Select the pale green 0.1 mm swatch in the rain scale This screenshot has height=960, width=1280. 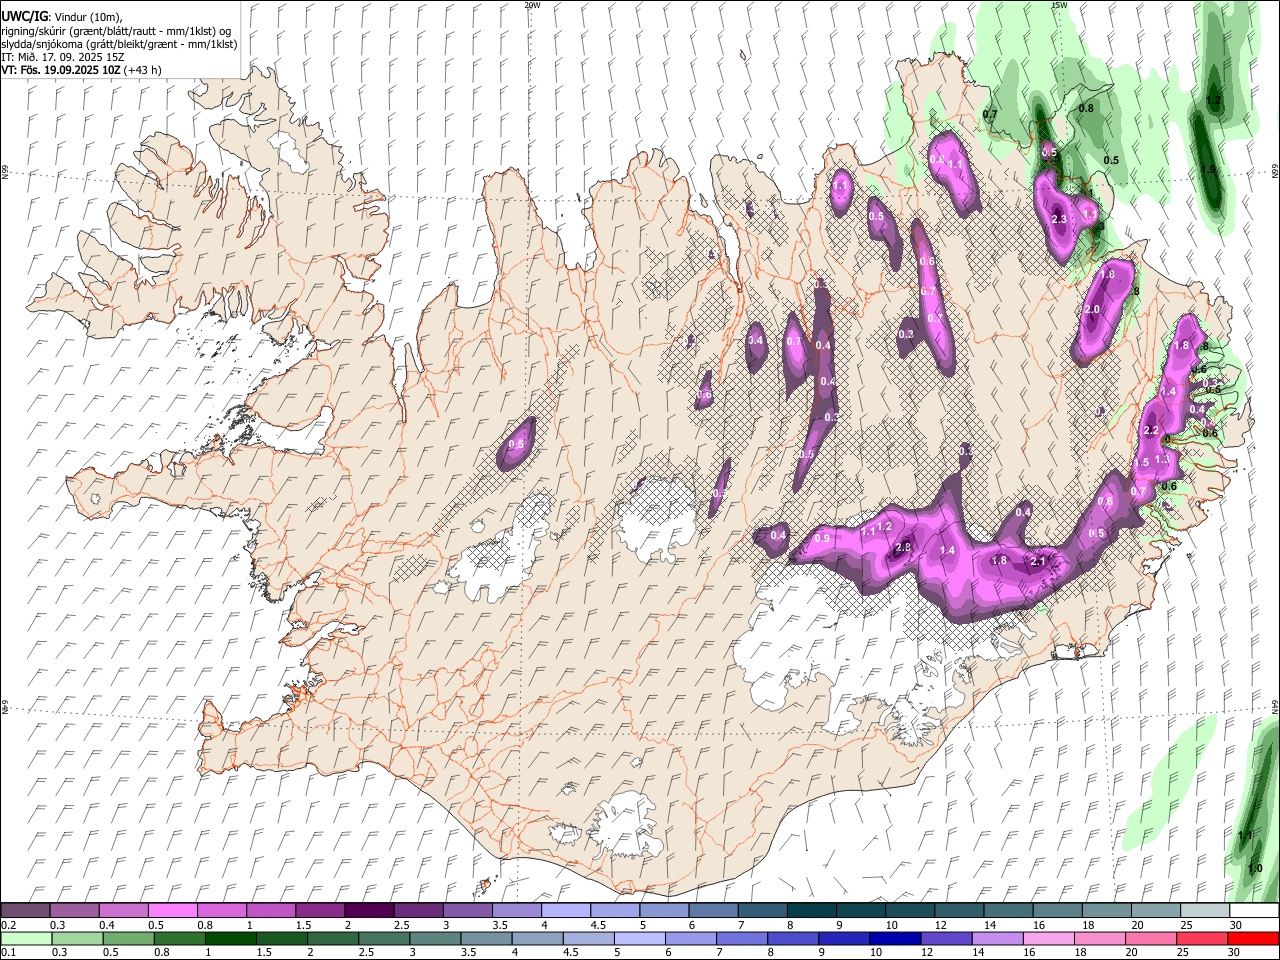25,938
